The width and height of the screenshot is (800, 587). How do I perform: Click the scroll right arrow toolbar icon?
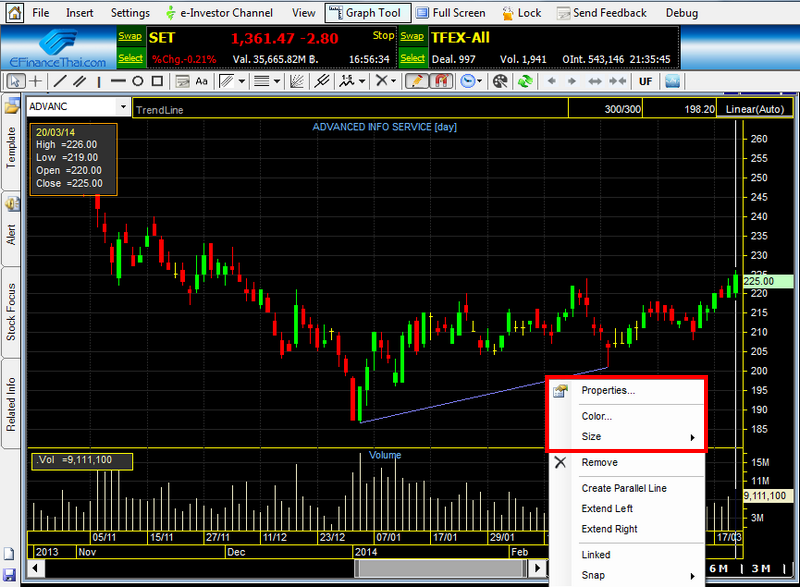point(572,81)
